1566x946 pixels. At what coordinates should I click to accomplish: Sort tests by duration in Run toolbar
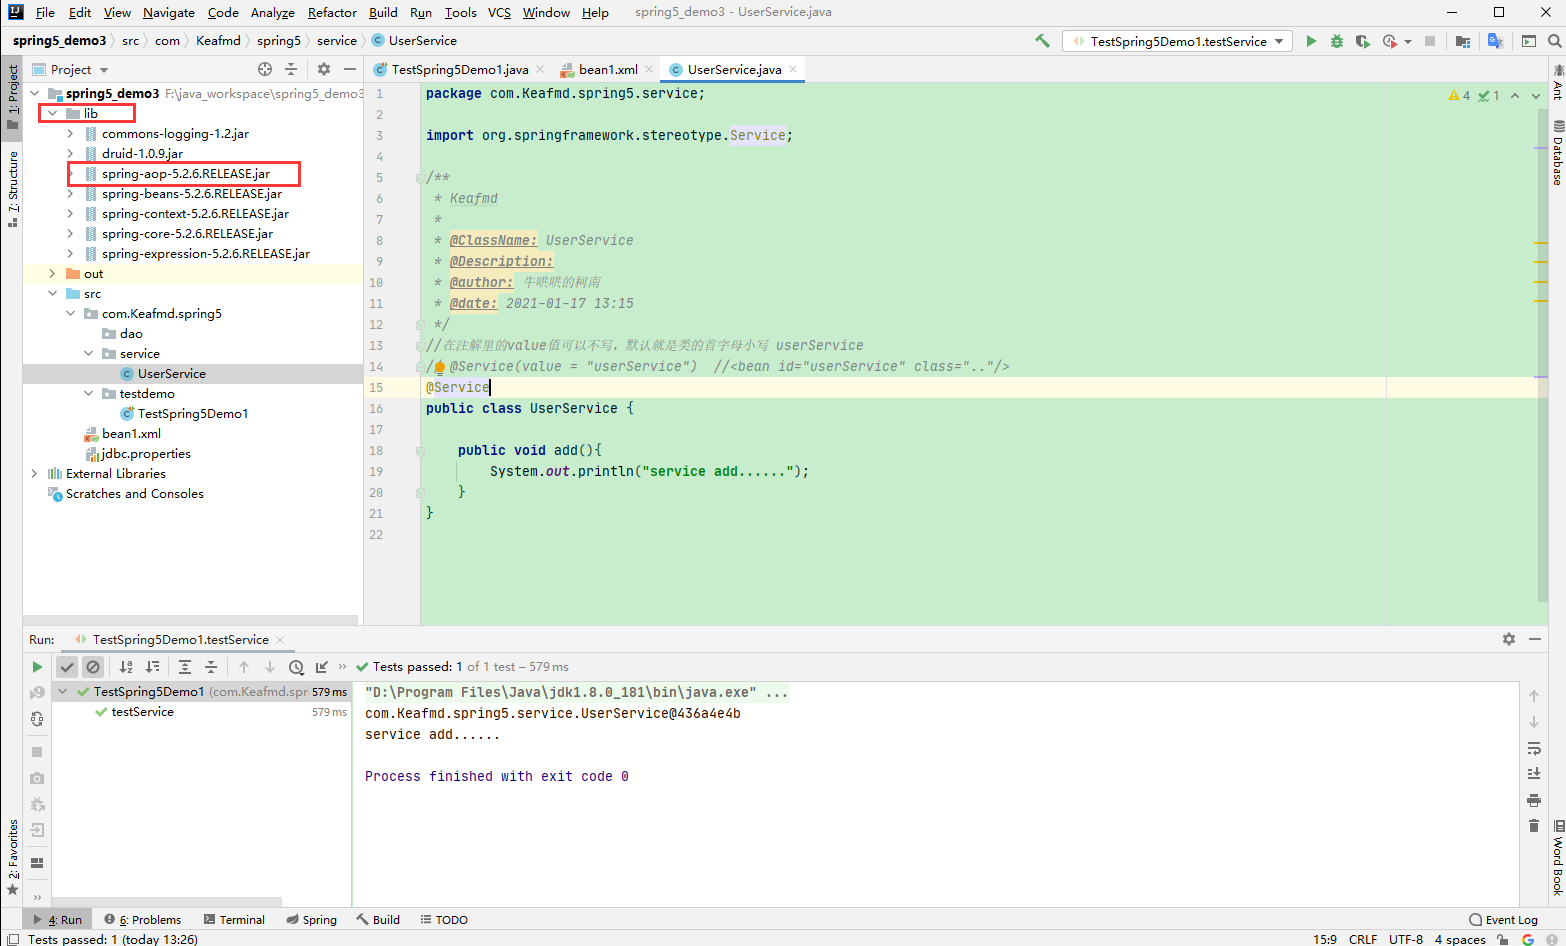pyautogui.click(x=152, y=667)
